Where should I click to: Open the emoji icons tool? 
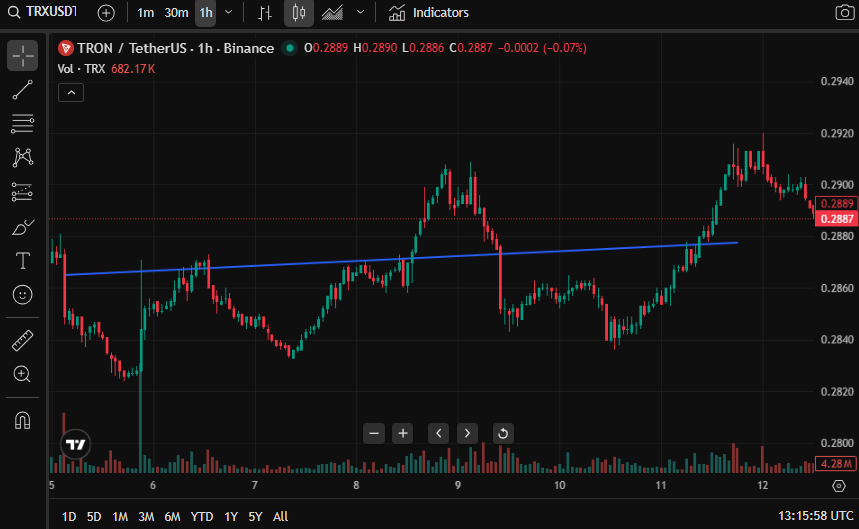coord(22,295)
